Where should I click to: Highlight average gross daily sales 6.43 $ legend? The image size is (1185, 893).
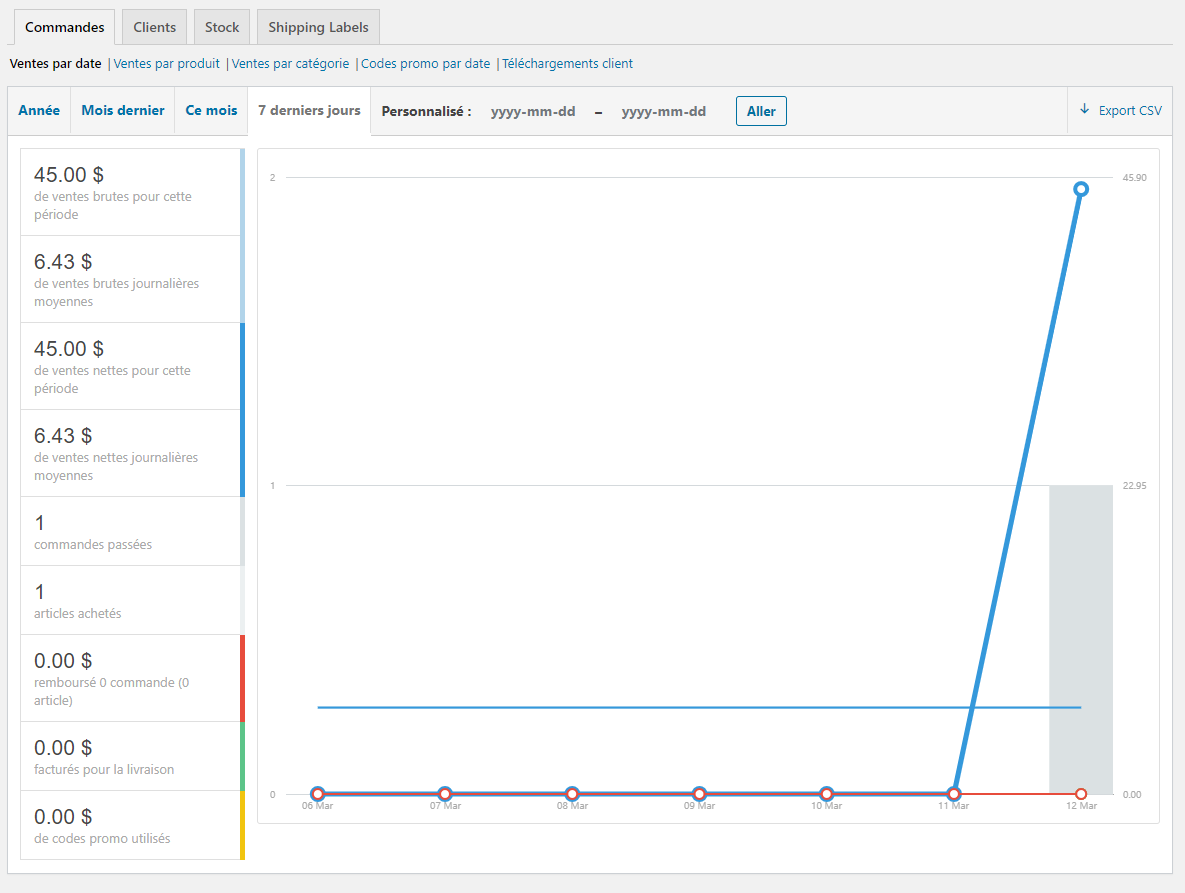pyautogui.click(x=132, y=280)
